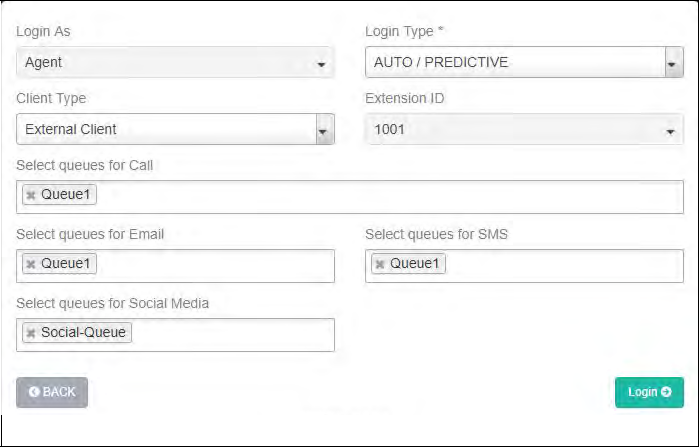Go back with the BACK button
This screenshot has width=700, height=448.
coord(52,392)
